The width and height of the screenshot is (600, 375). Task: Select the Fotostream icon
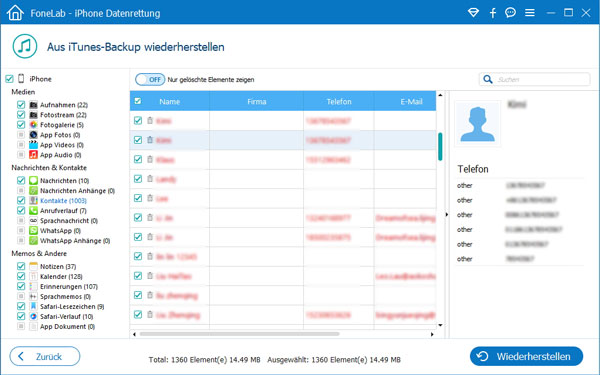(x=33, y=114)
